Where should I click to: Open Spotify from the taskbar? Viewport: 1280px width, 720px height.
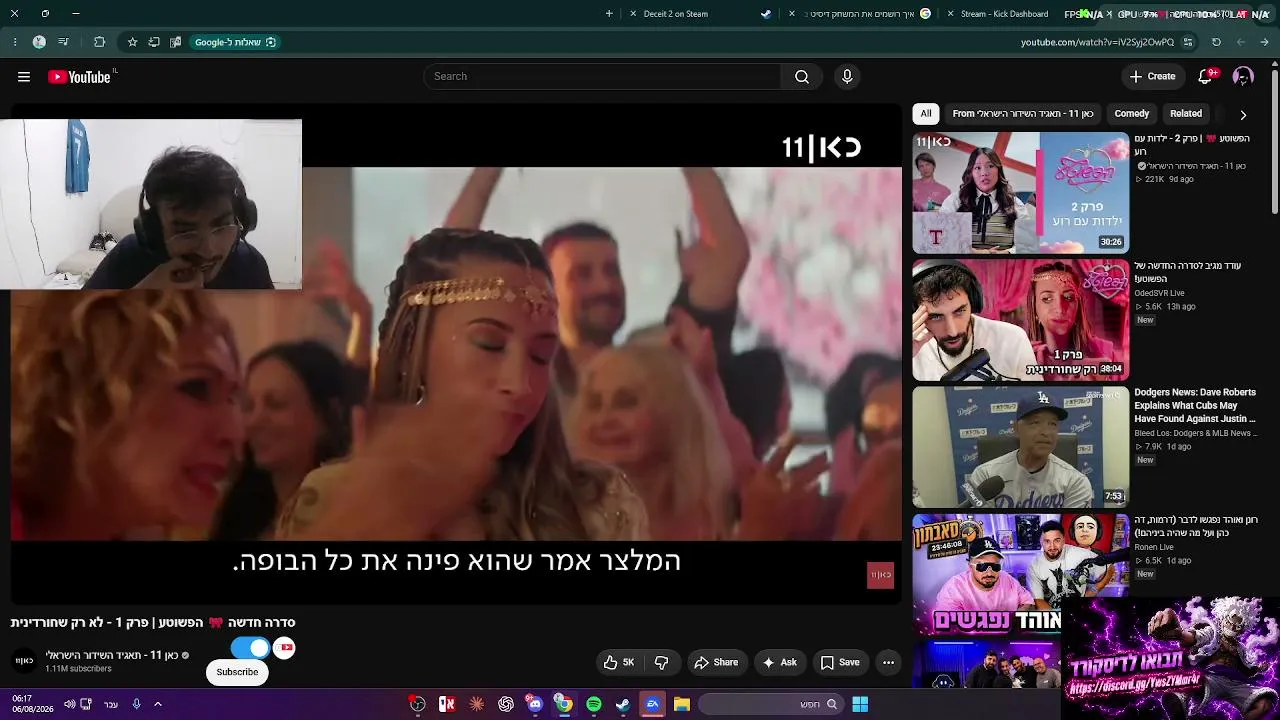(x=594, y=704)
